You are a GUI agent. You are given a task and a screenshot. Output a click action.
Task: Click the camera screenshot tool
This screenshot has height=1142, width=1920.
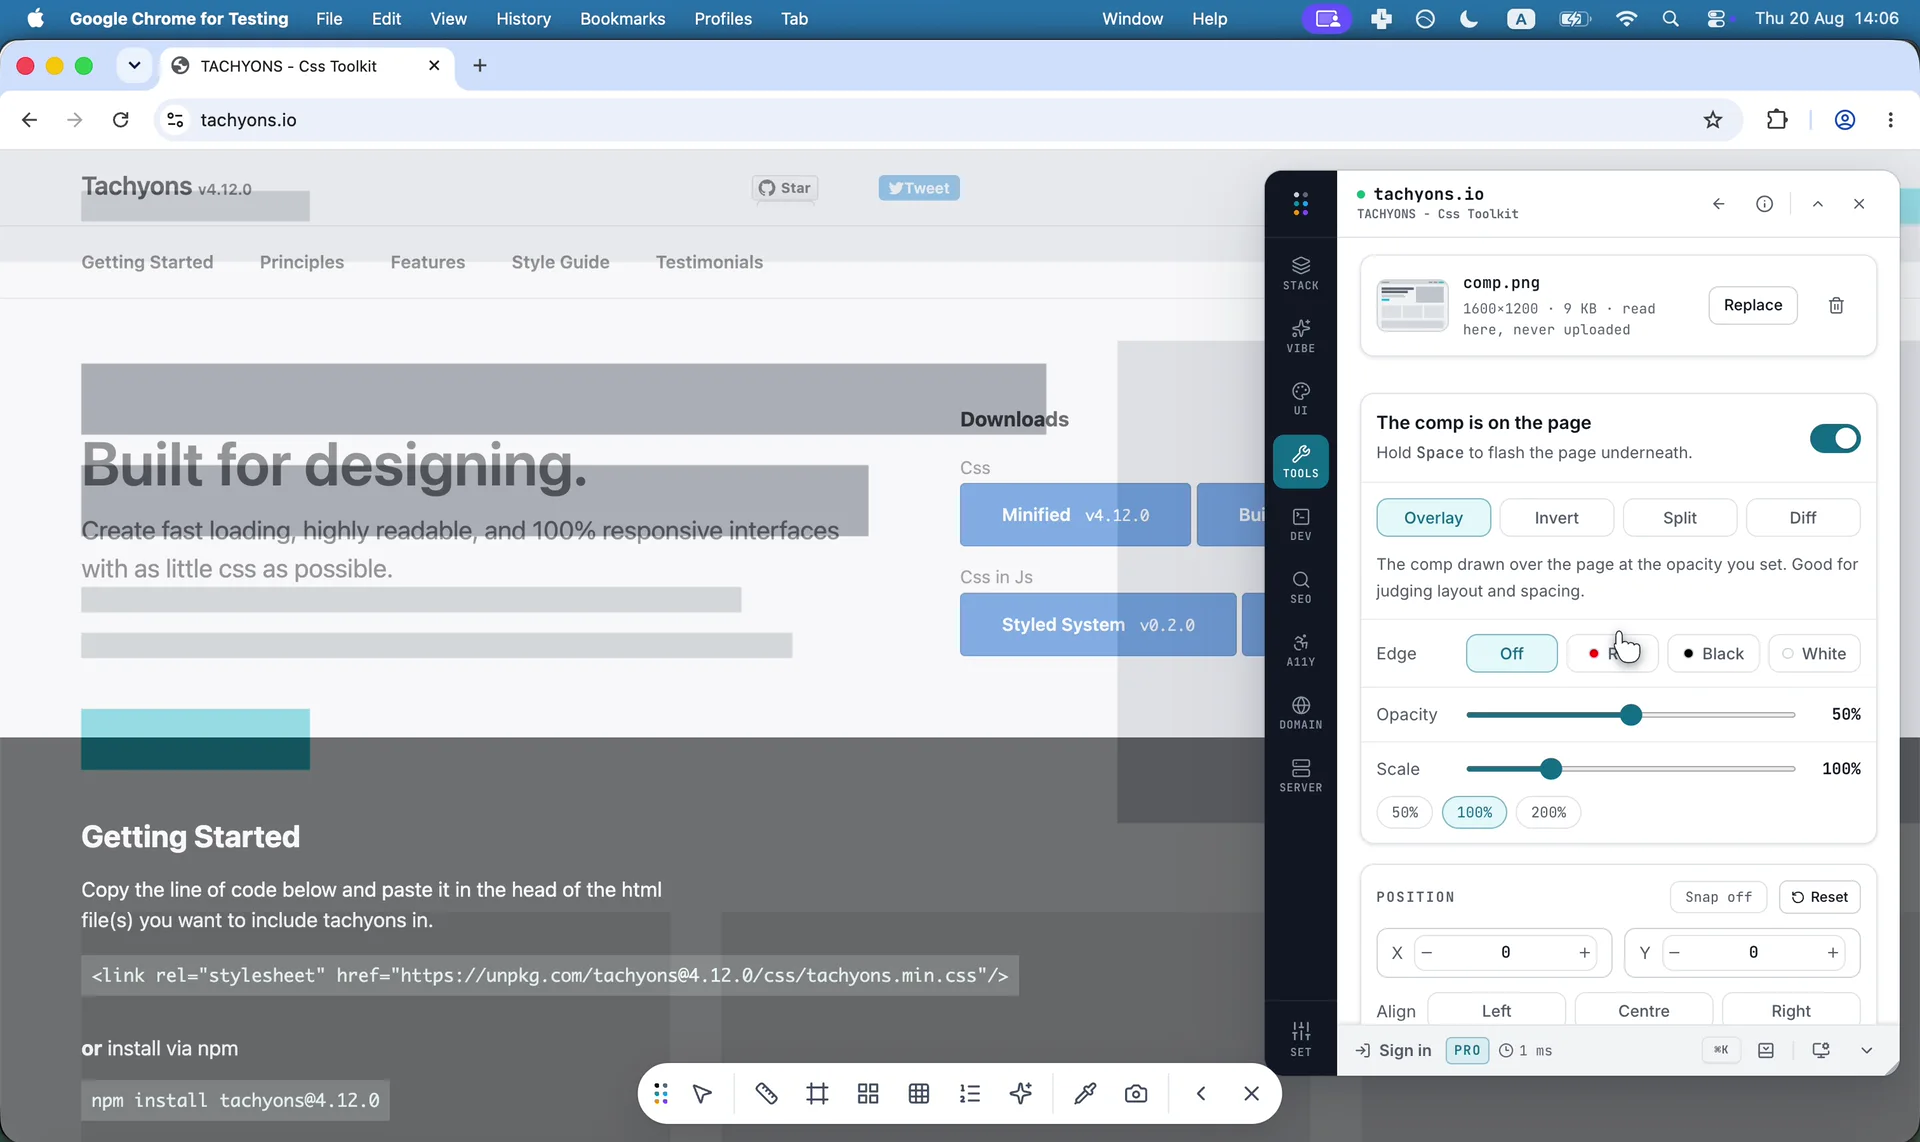click(1136, 1094)
